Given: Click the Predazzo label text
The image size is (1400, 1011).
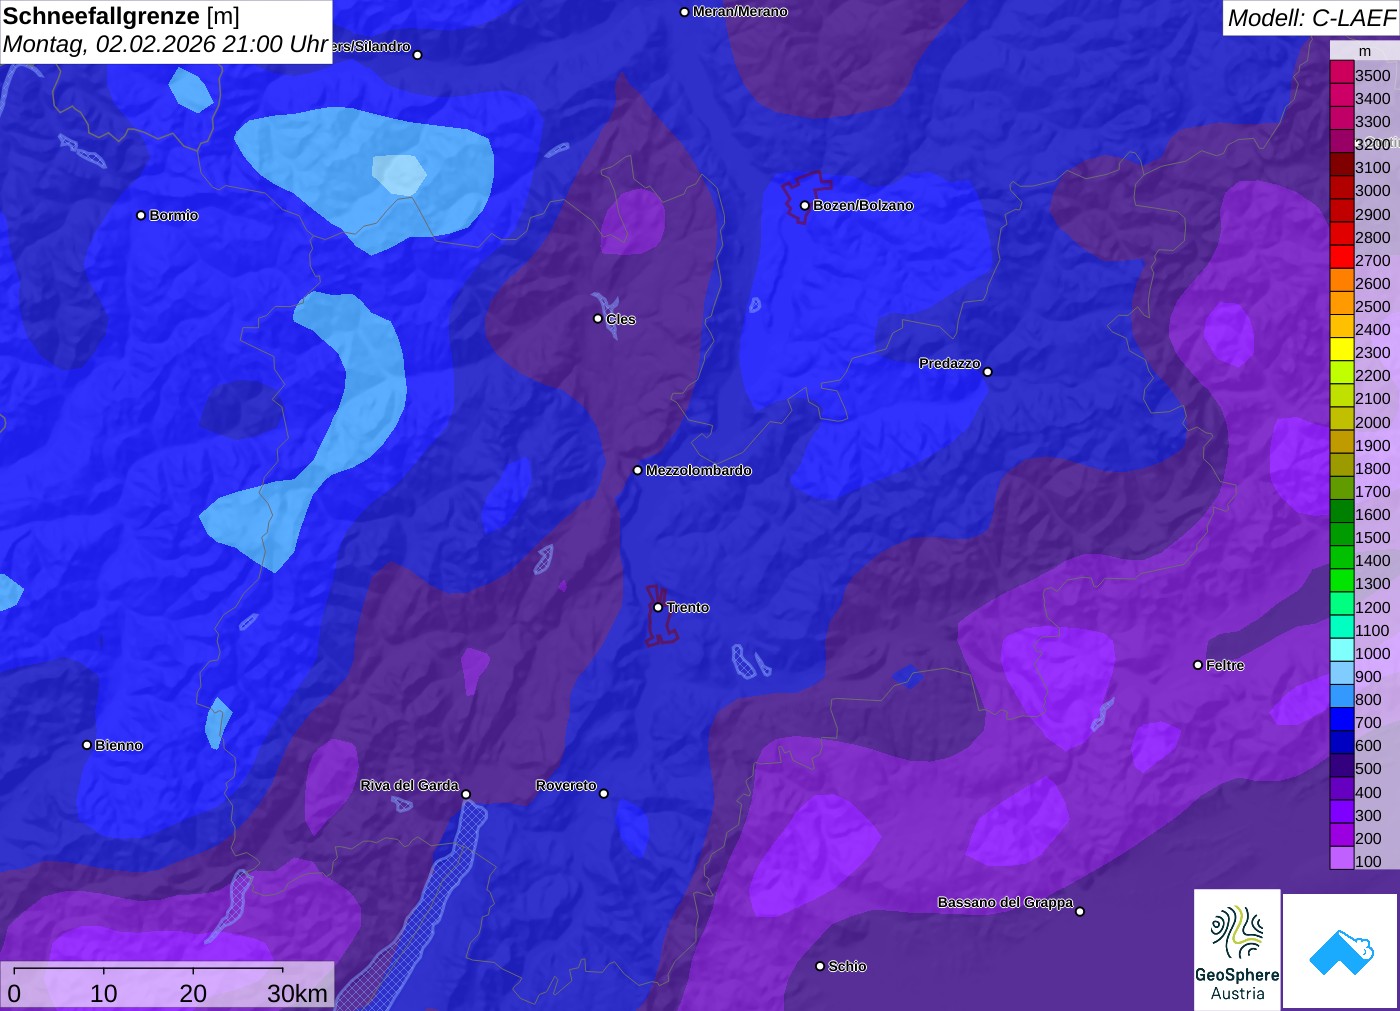Looking at the screenshot, I should tap(950, 363).
